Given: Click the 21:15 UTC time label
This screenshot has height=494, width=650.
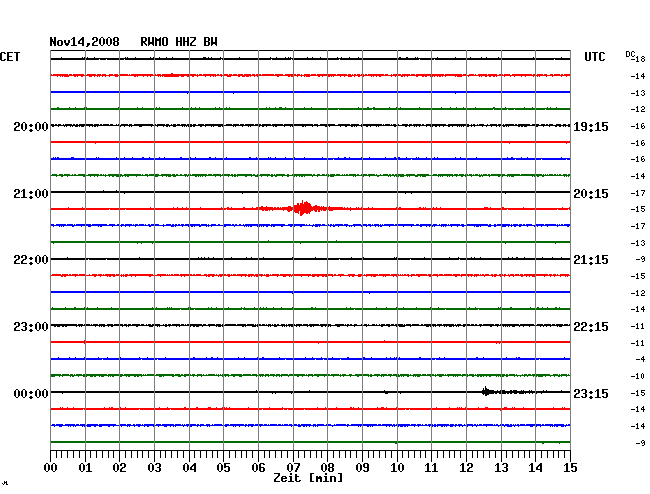Looking at the screenshot, I should 591,260.
